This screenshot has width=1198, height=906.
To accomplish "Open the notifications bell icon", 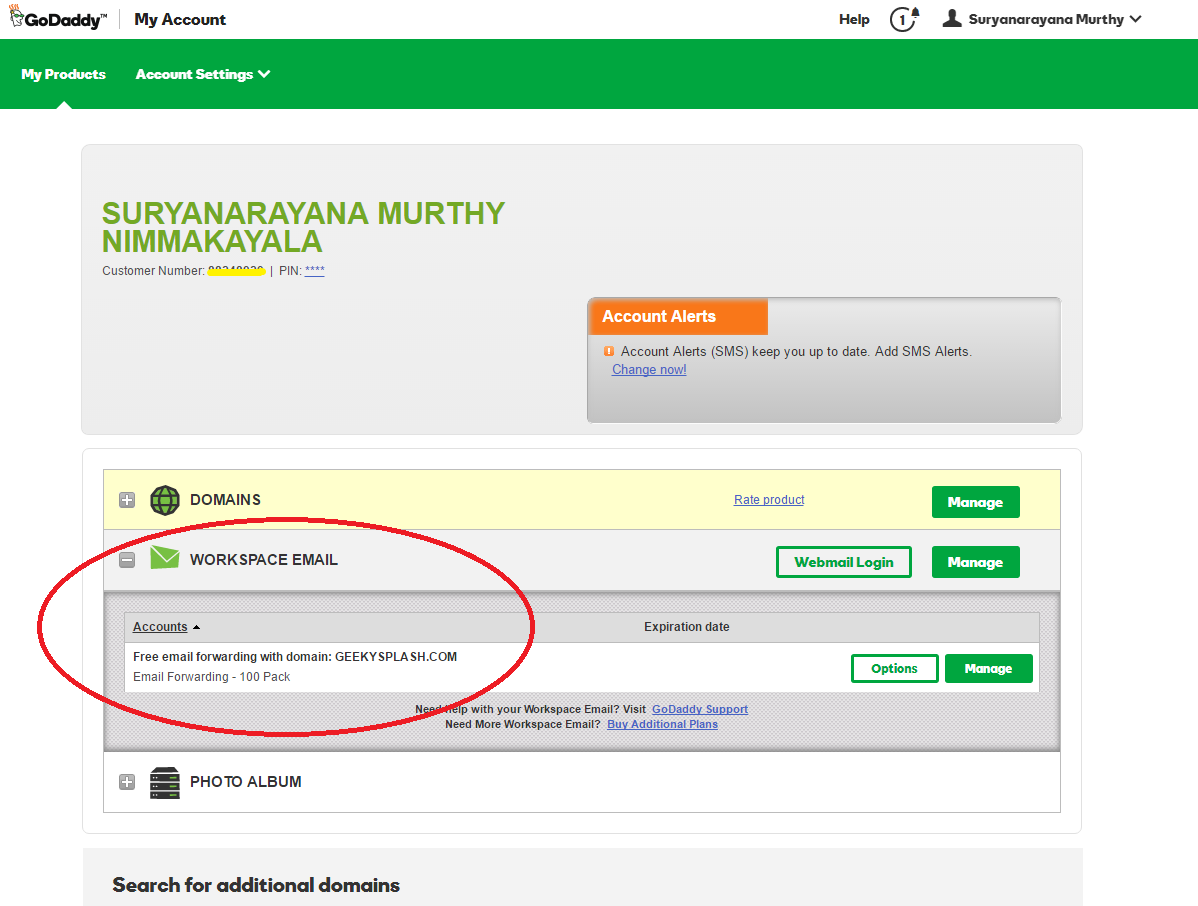I will coord(905,18).
